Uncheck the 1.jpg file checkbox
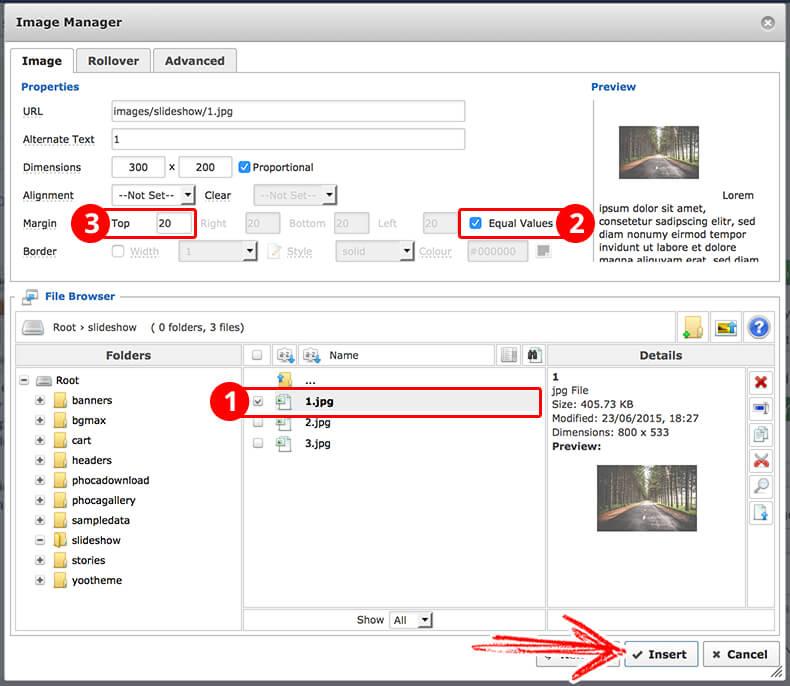790x686 pixels. [x=258, y=401]
